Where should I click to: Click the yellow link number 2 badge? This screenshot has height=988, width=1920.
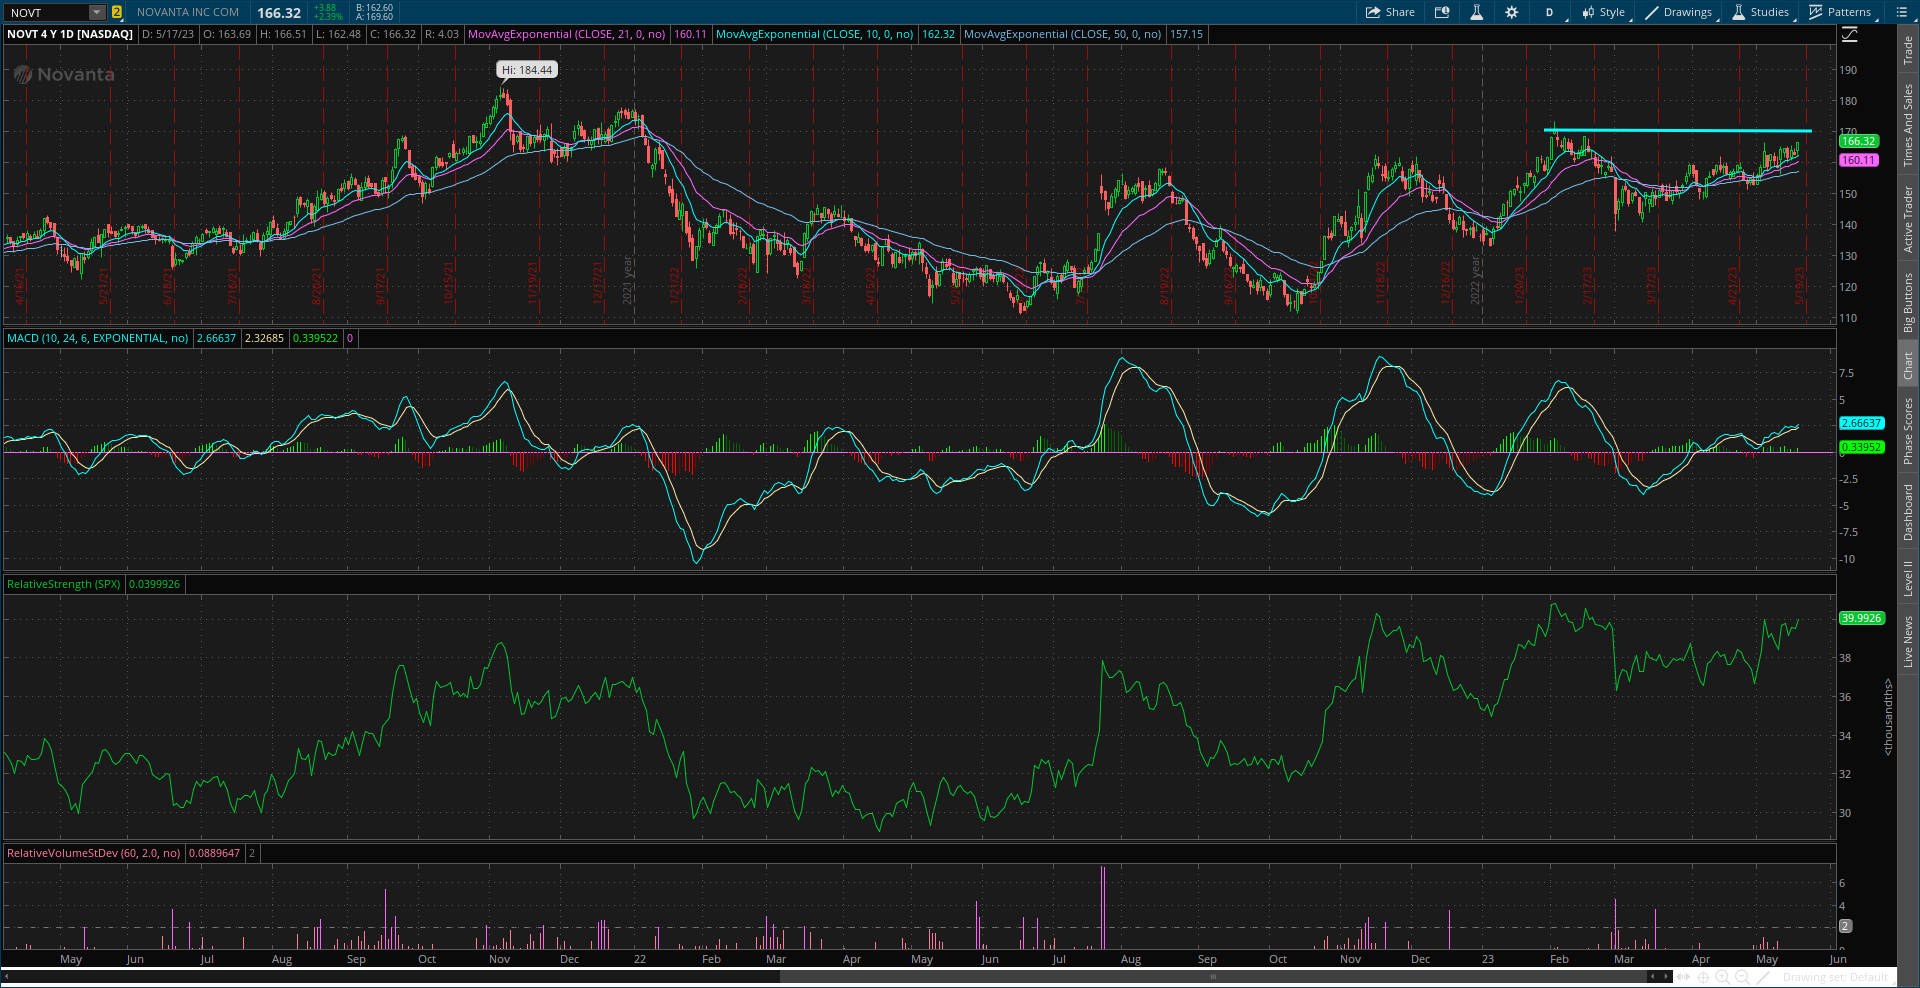coord(117,12)
